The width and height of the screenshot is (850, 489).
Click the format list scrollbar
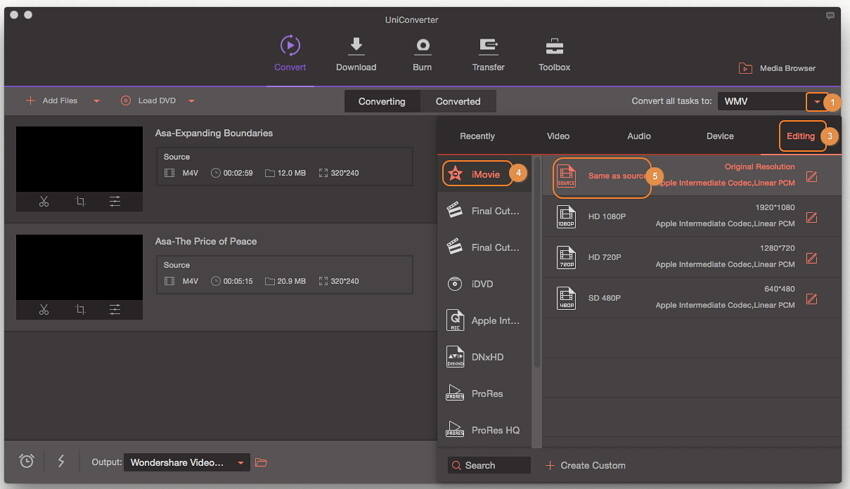point(537,263)
